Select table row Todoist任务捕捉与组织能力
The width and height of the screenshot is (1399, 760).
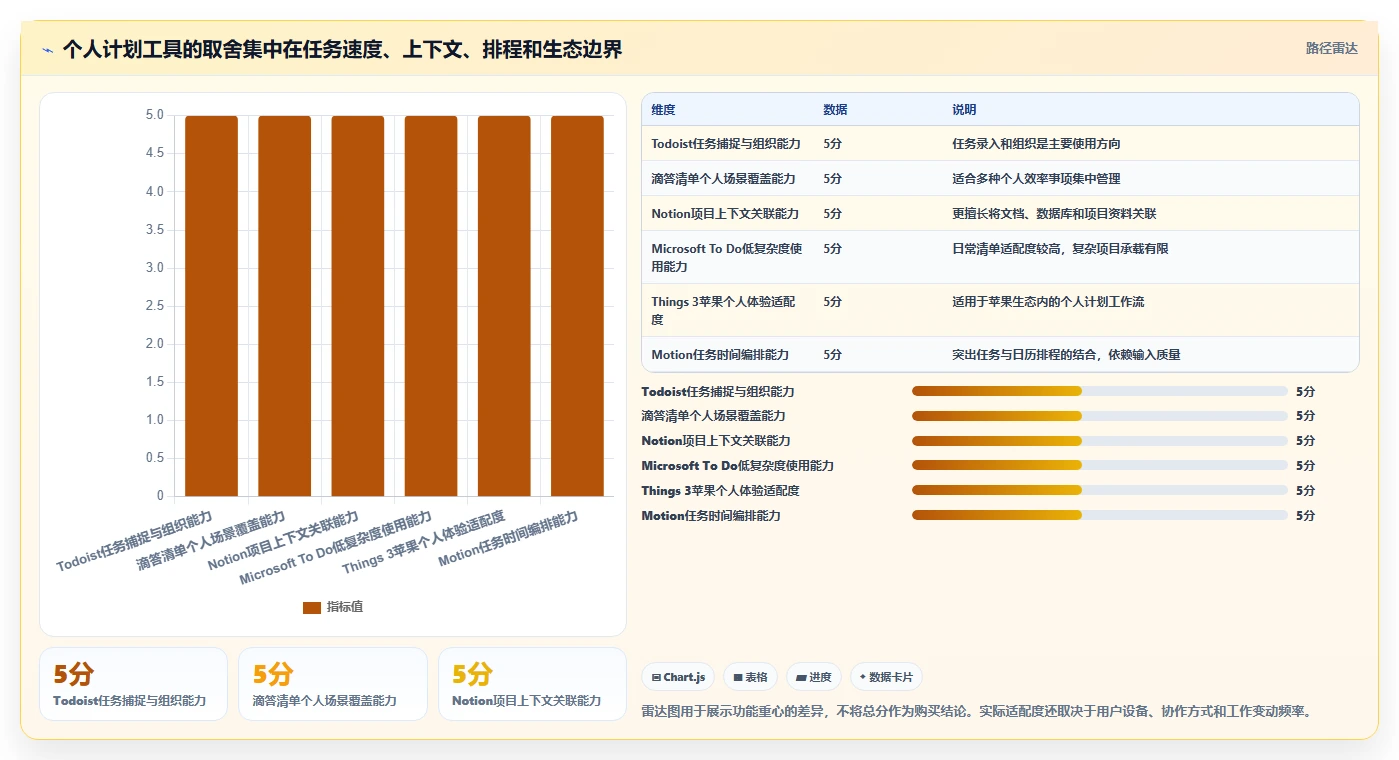click(x=1000, y=143)
